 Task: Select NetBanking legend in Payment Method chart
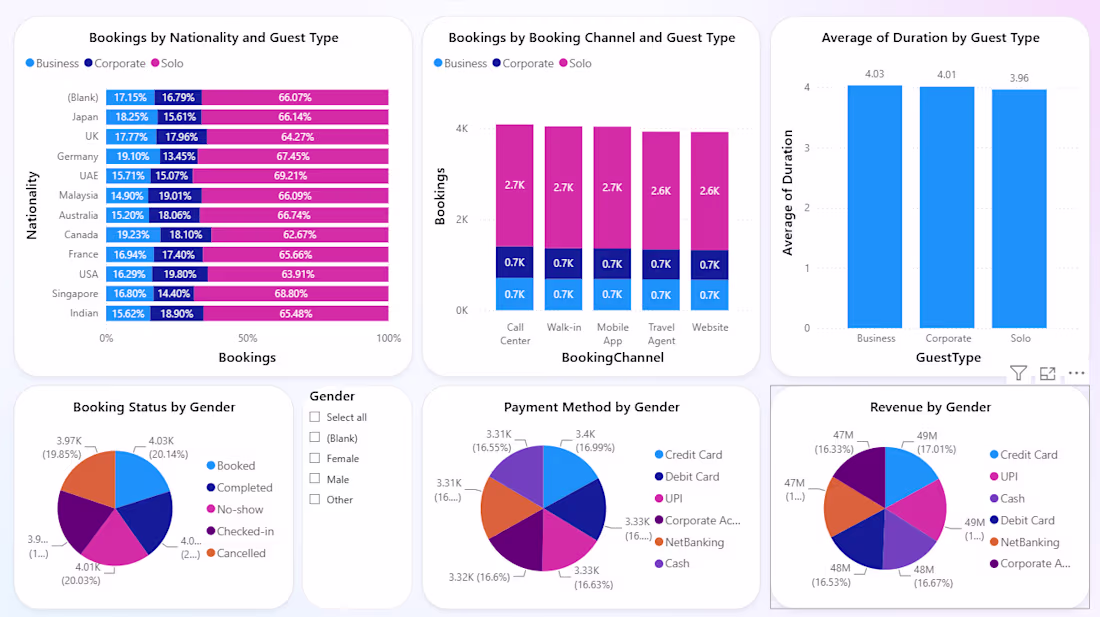(x=689, y=542)
